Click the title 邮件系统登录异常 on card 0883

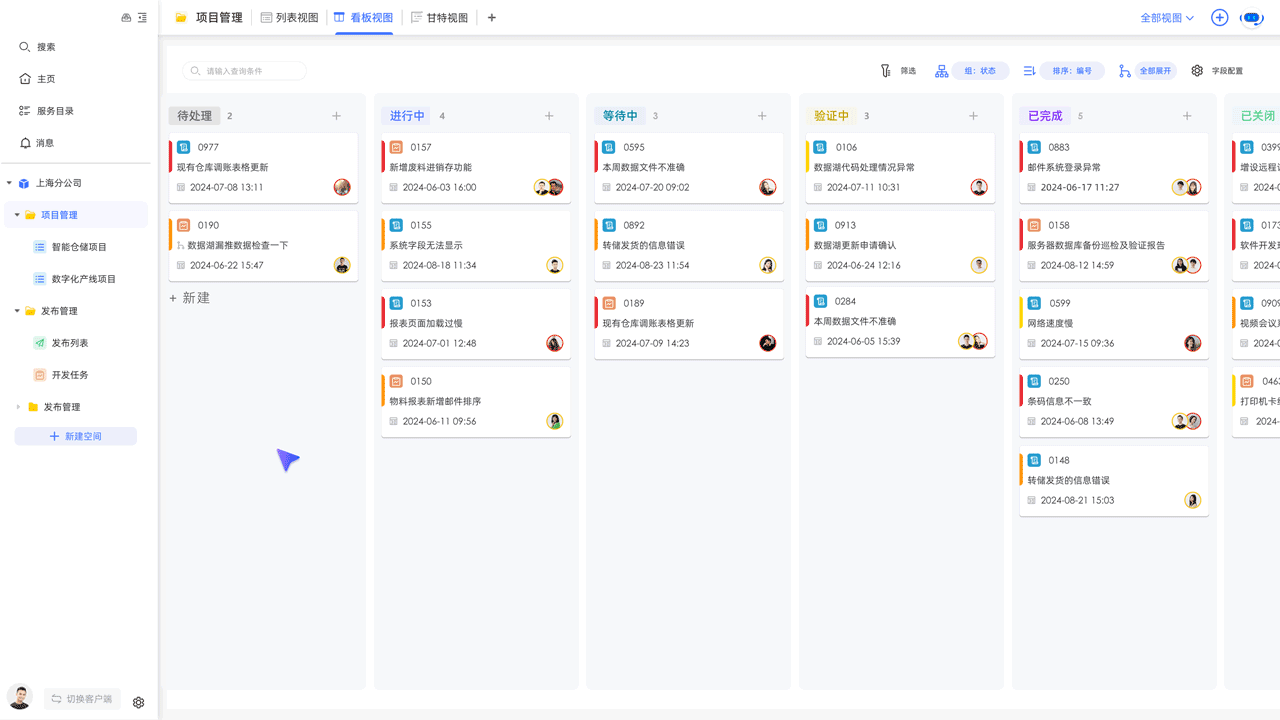coord(1065,167)
